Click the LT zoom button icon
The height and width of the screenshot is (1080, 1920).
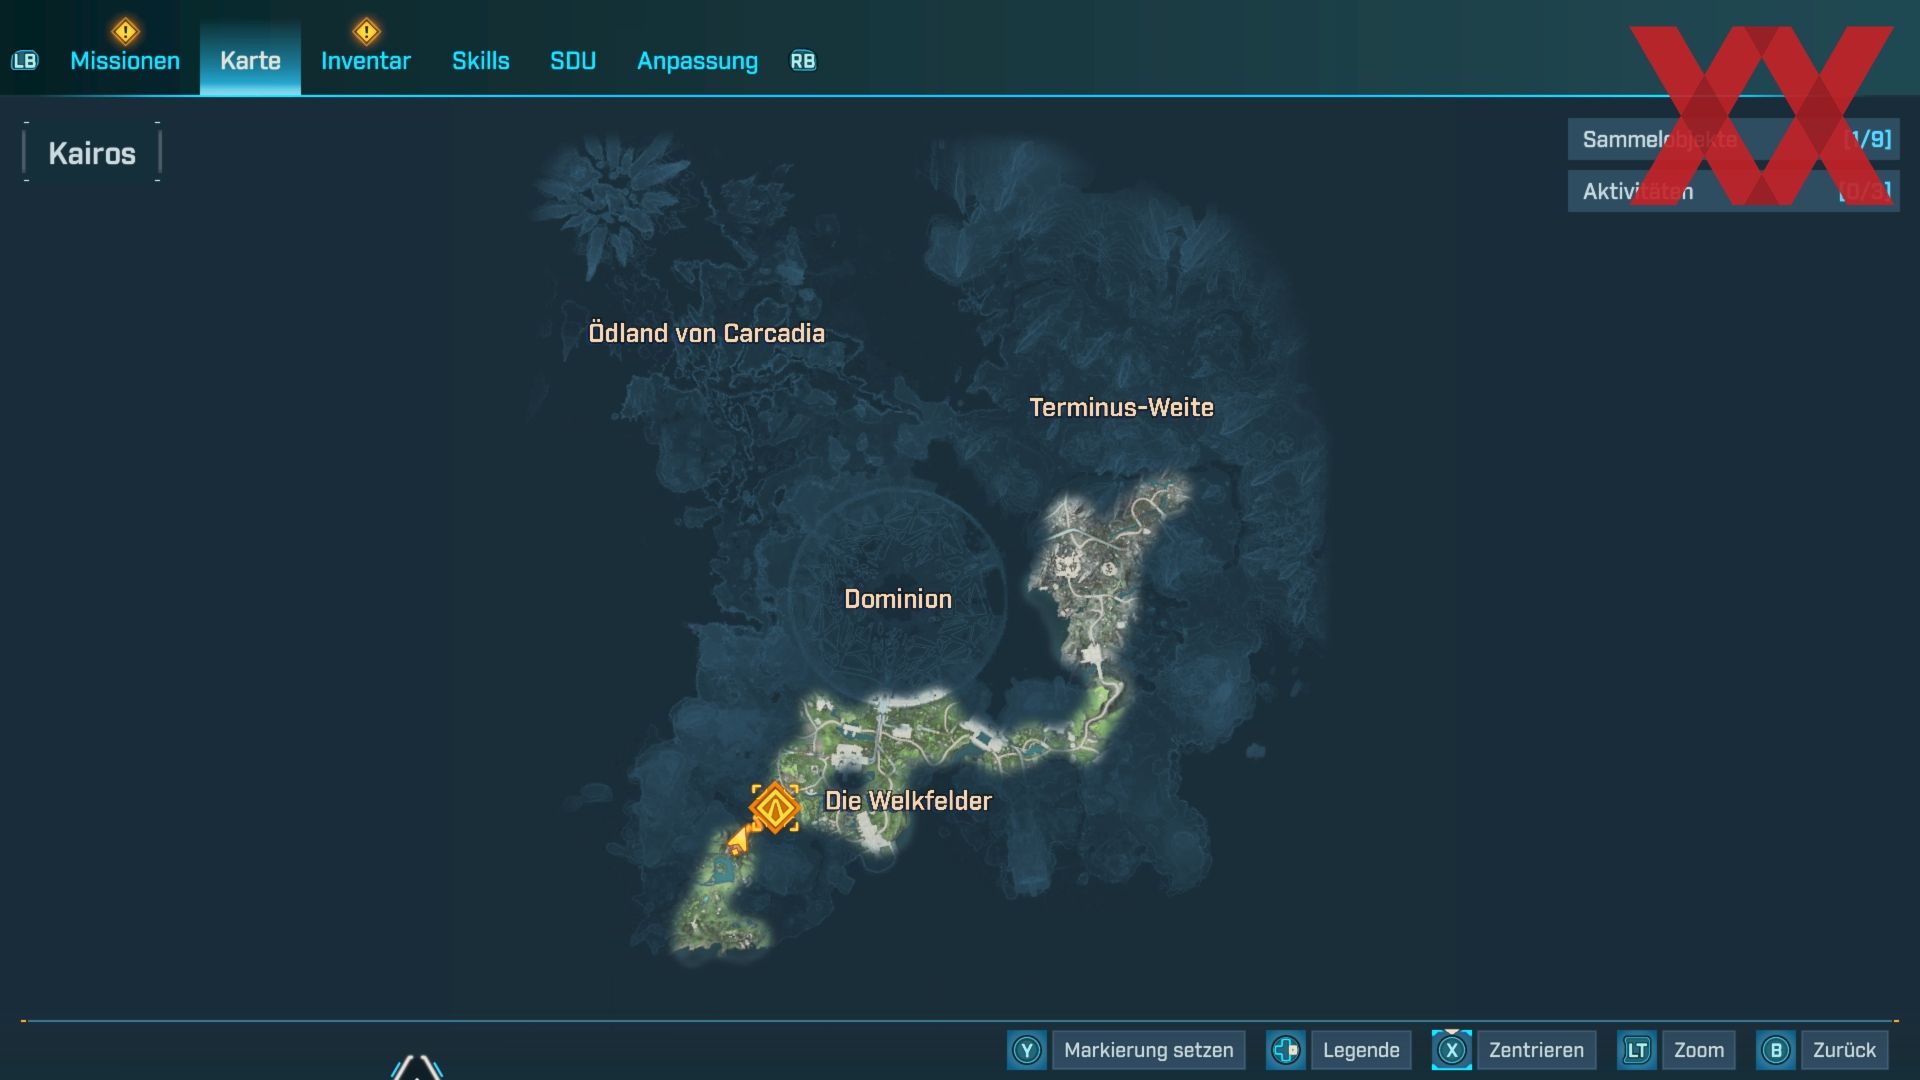[x=1637, y=1050]
